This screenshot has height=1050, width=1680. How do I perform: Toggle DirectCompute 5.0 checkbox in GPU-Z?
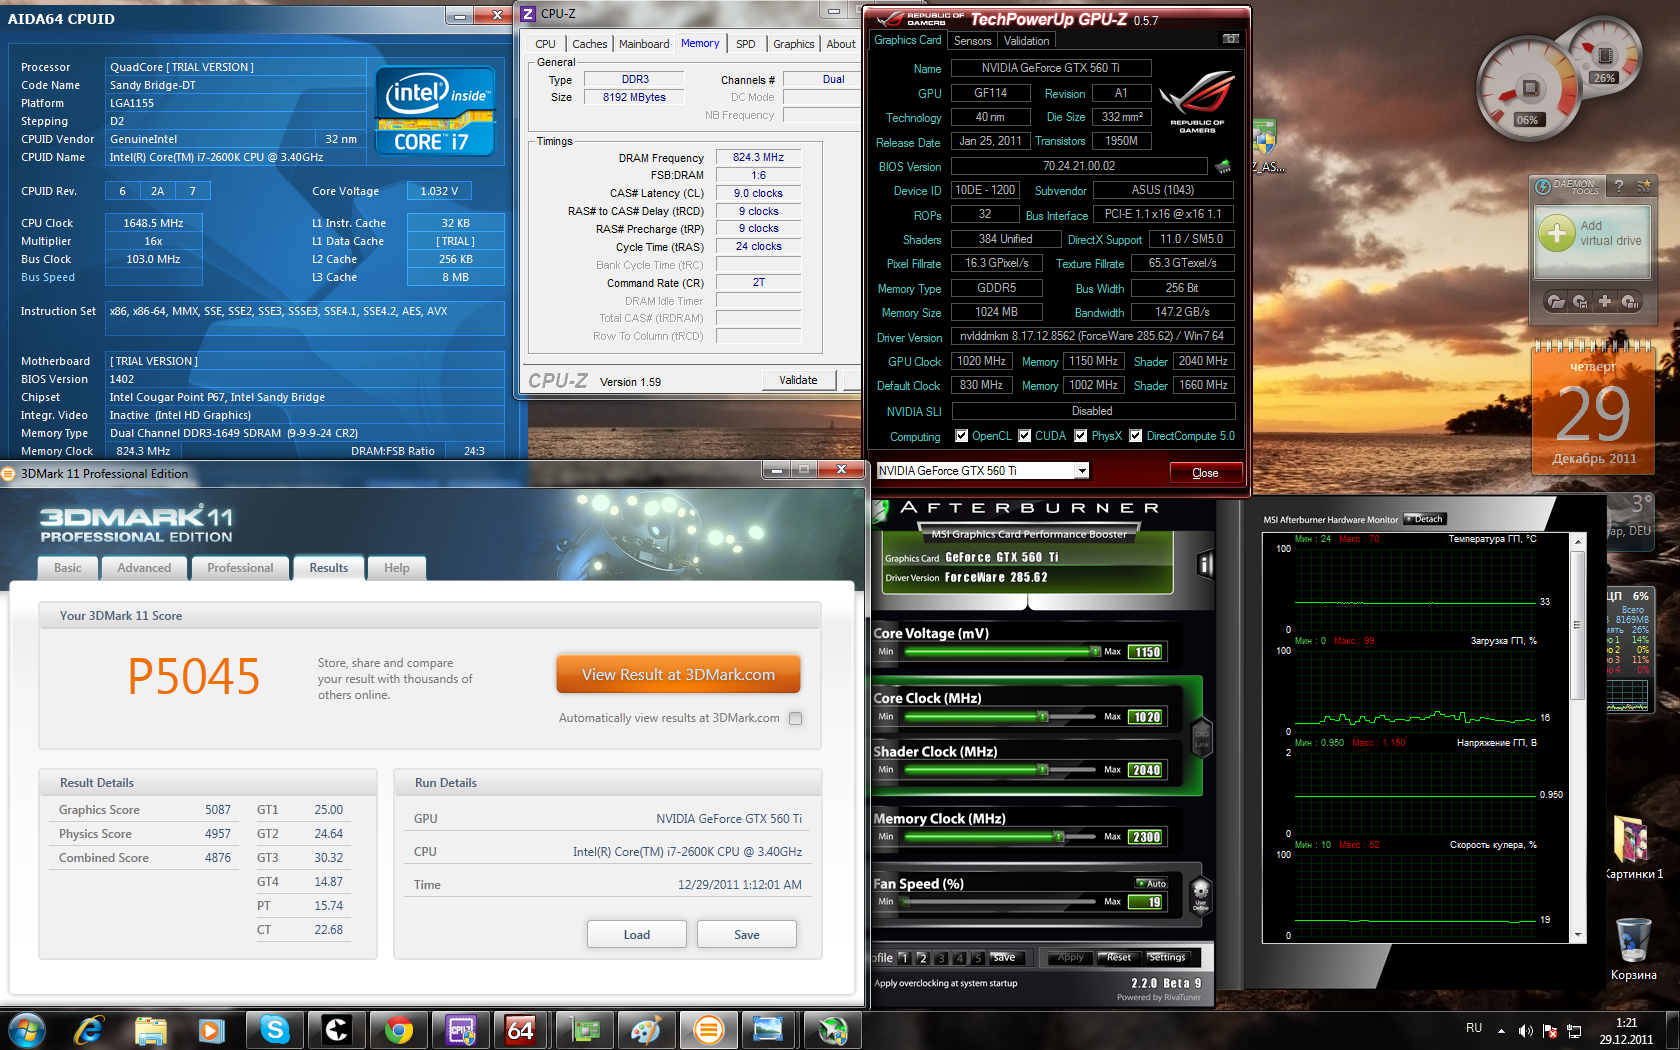[x=1135, y=436]
